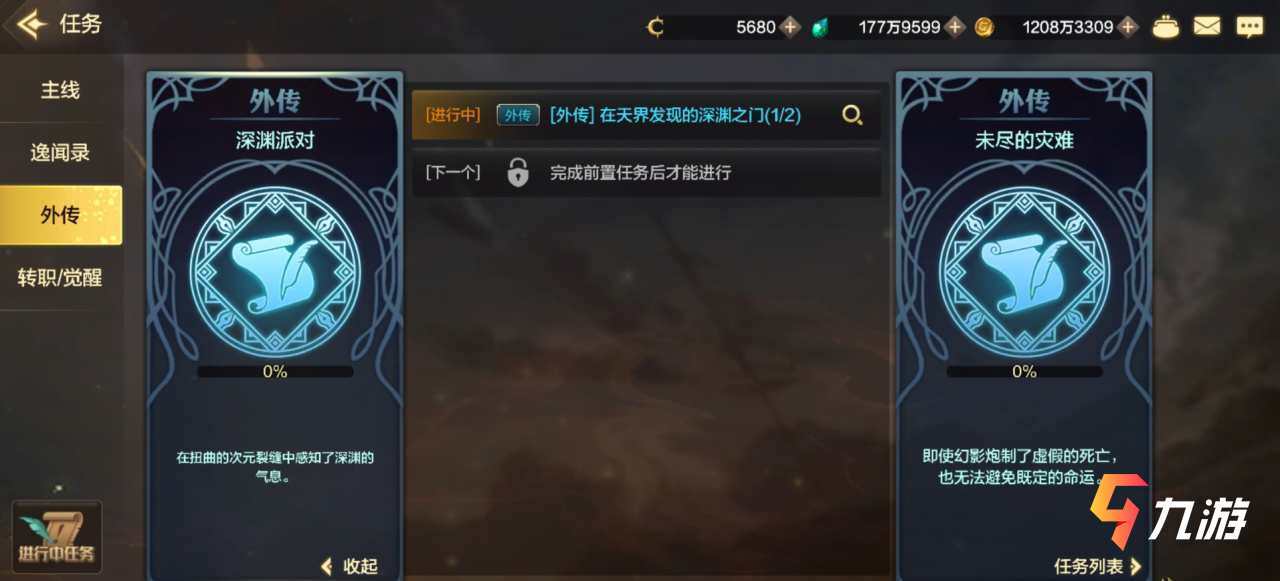Switch to the 主线 tab
This screenshot has width=1280, height=581.
pyautogui.click(x=60, y=90)
